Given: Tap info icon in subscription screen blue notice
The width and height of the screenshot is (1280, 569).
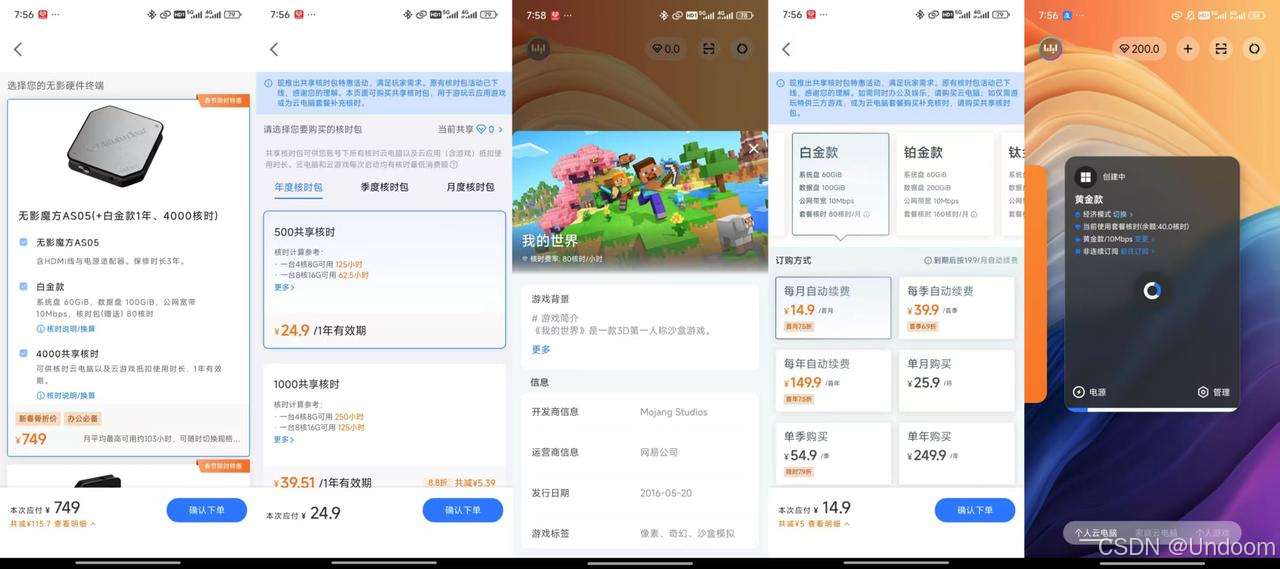Looking at the screenshot, I should pos(780,82).
